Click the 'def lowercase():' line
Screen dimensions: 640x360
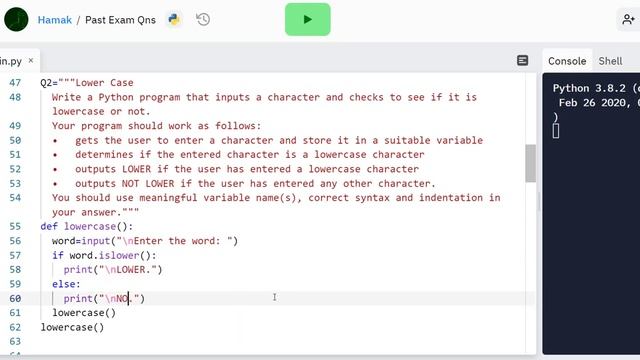point(87,227)
